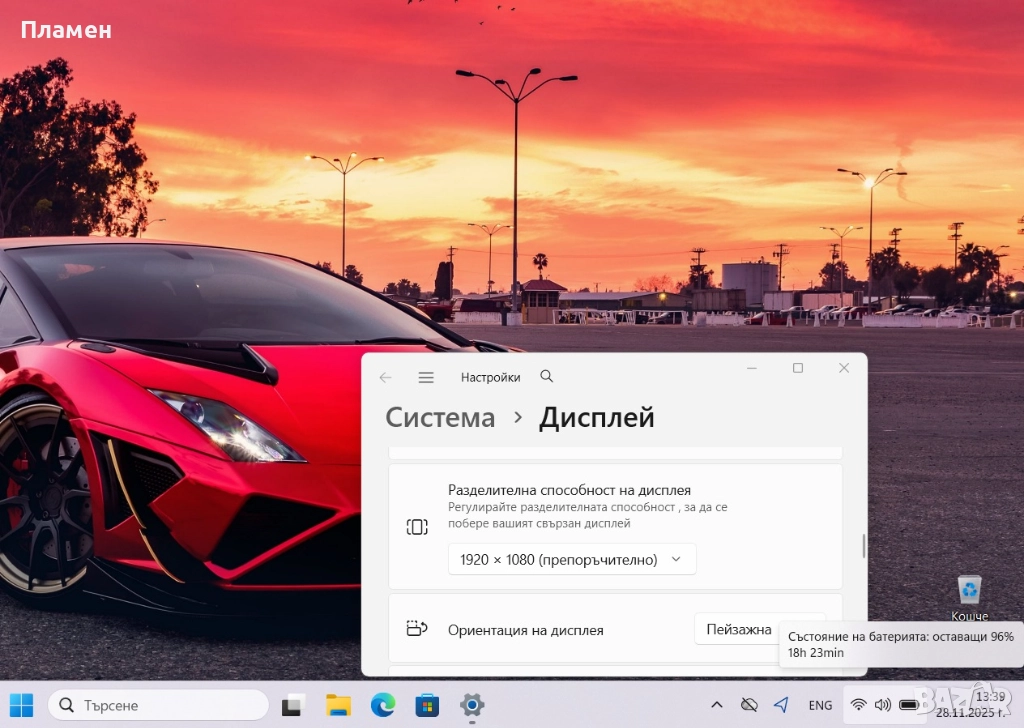Go to Система in the breadcrumb
The image size is (1024, 728).
(440, 418)
